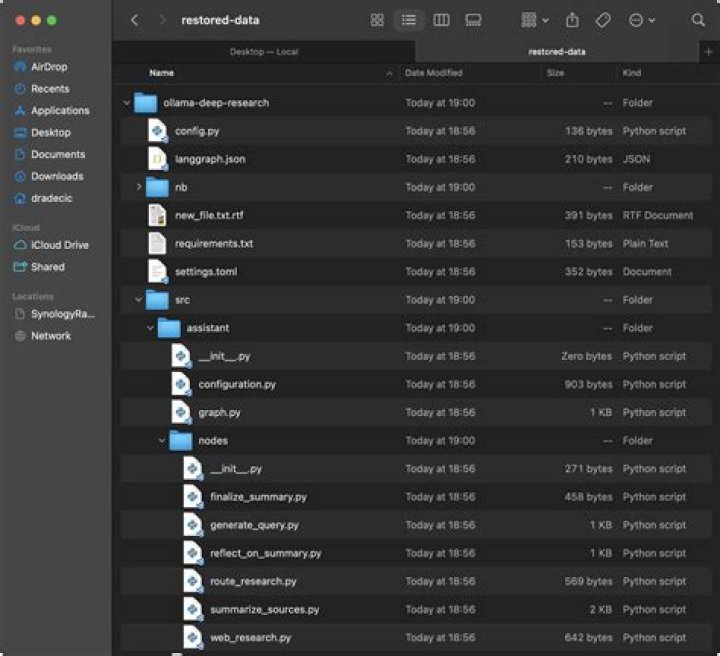The image size is (720, 656).
Task: Sort by the Kind column header
Action: tap(631, 73)
